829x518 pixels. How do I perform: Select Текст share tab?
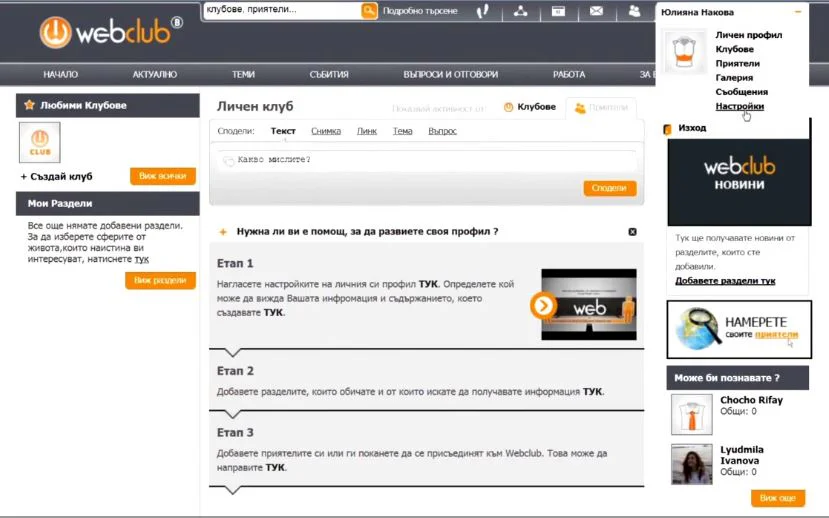click(283, 131)
